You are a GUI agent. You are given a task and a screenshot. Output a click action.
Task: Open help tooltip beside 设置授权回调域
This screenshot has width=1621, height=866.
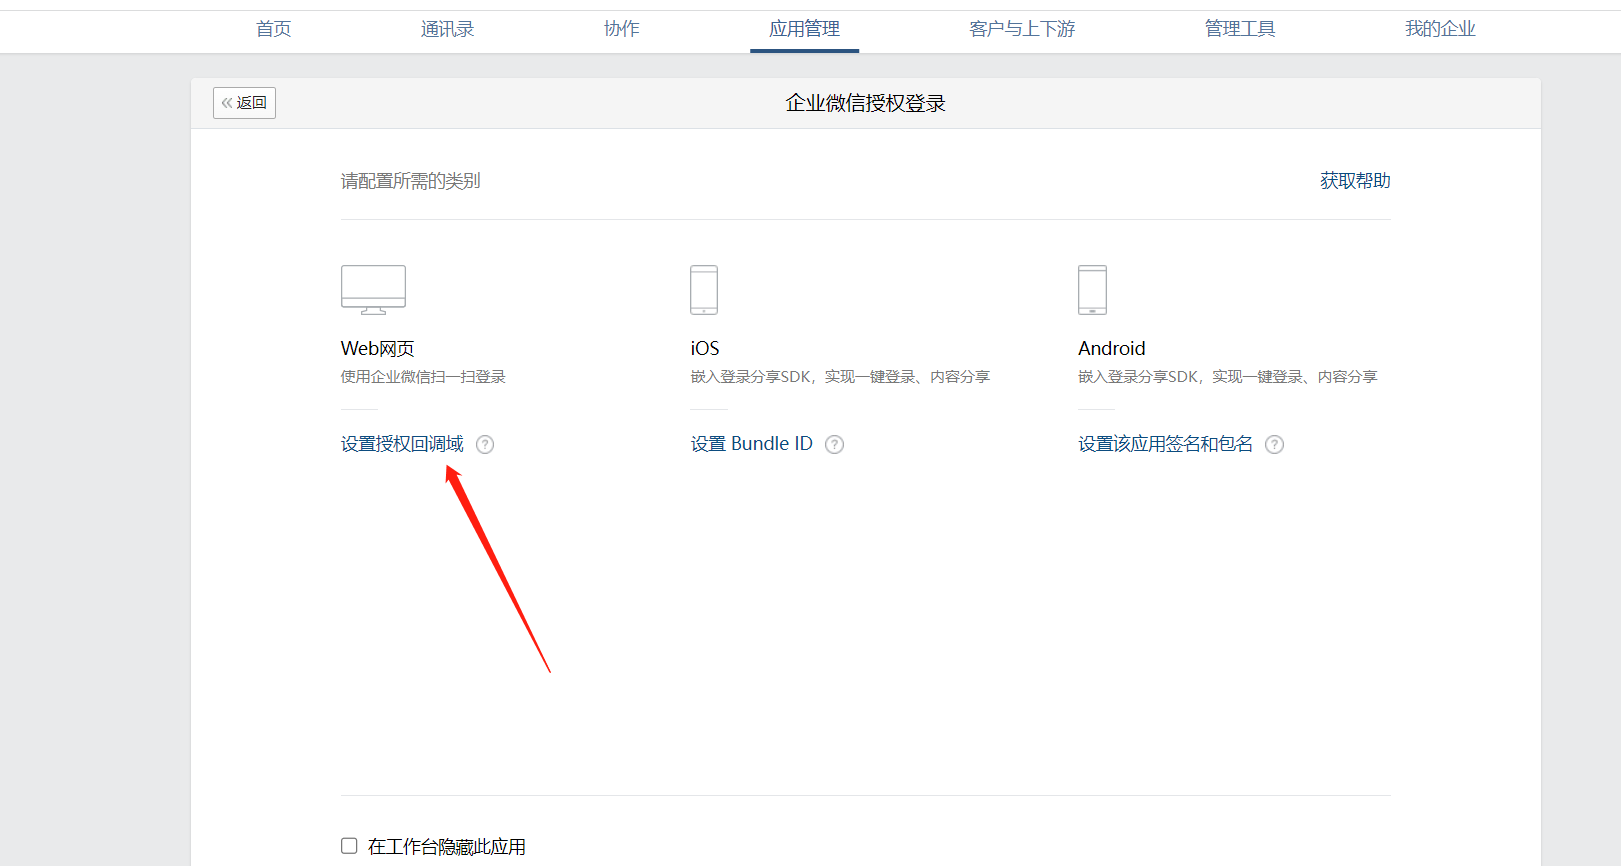[x=485, y=444]
